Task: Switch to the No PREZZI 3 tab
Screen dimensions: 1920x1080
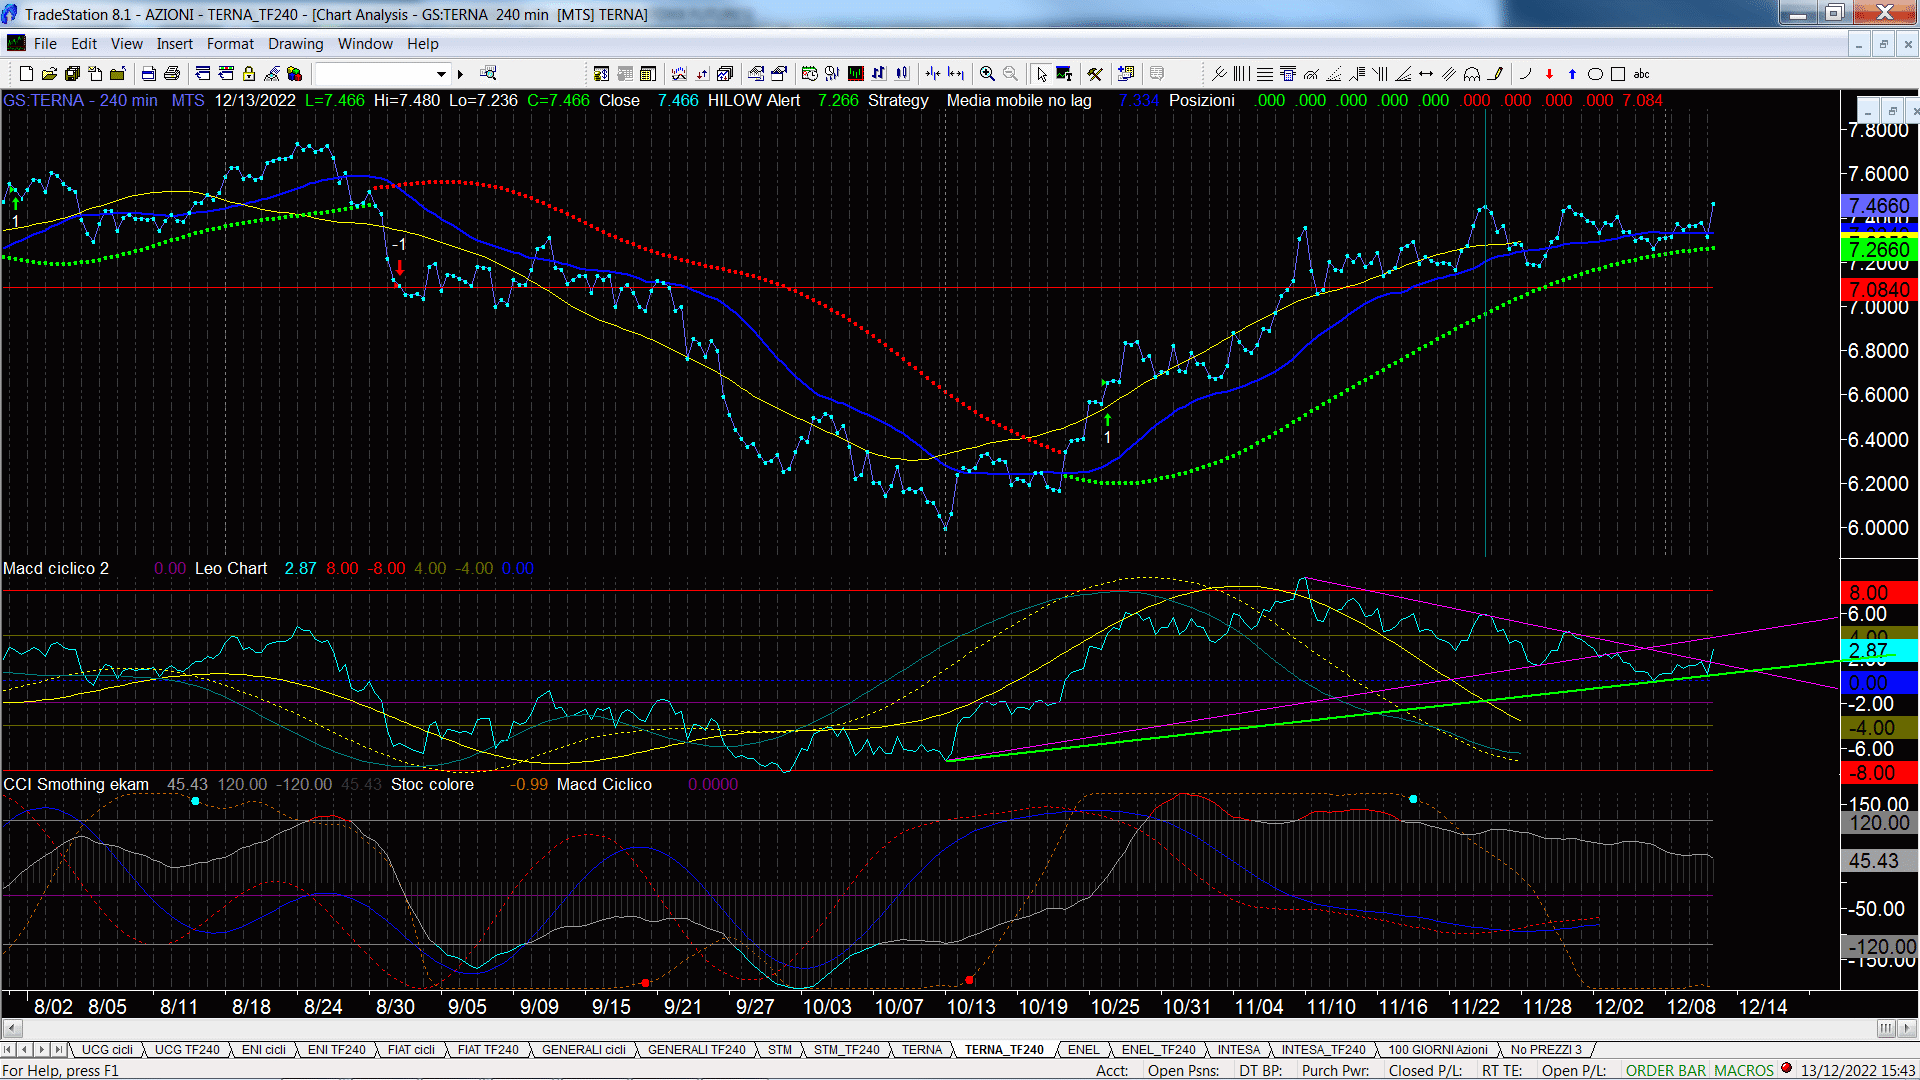Action: pyautogui.click(x=1546, y=1050)
